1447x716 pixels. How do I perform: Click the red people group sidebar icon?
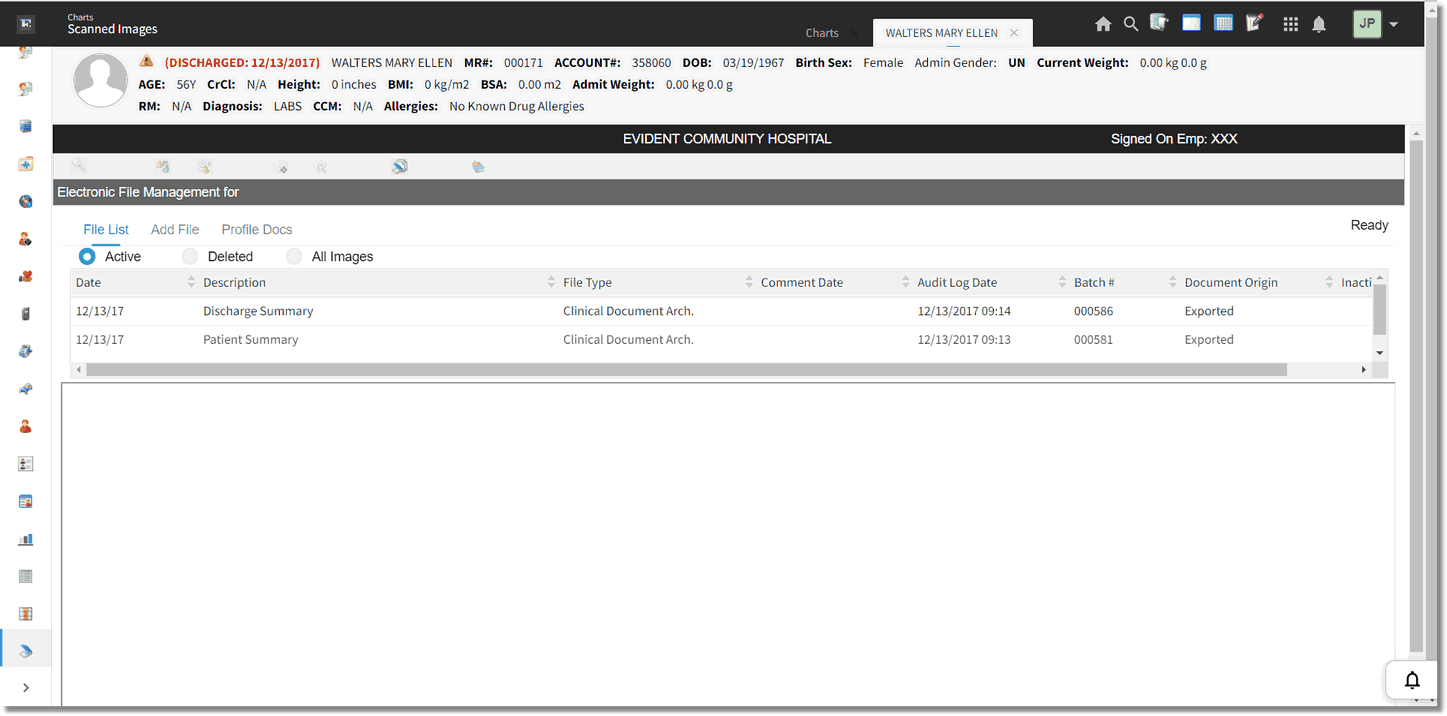click(x=26, y=276)
